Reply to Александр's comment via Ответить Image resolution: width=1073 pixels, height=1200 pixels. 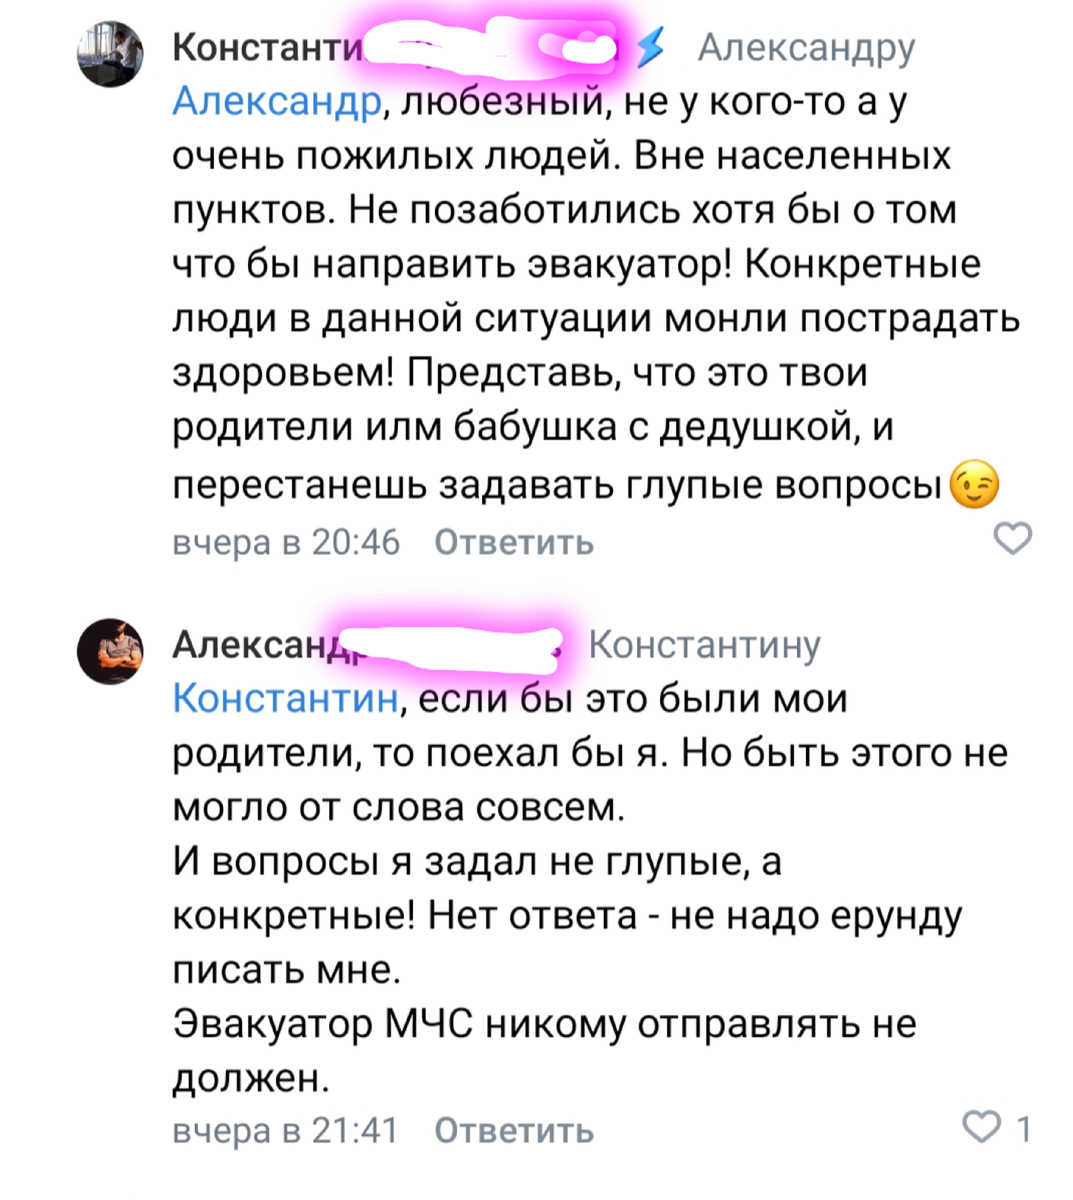click(512, 1132)
